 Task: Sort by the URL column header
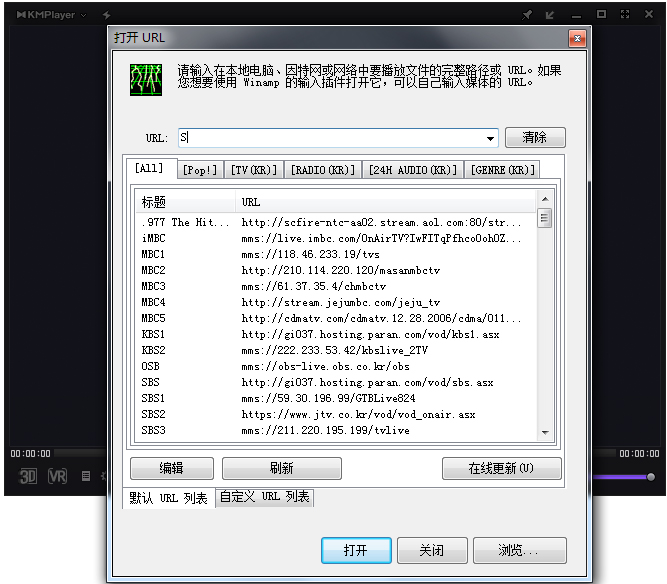pos(385,202)
